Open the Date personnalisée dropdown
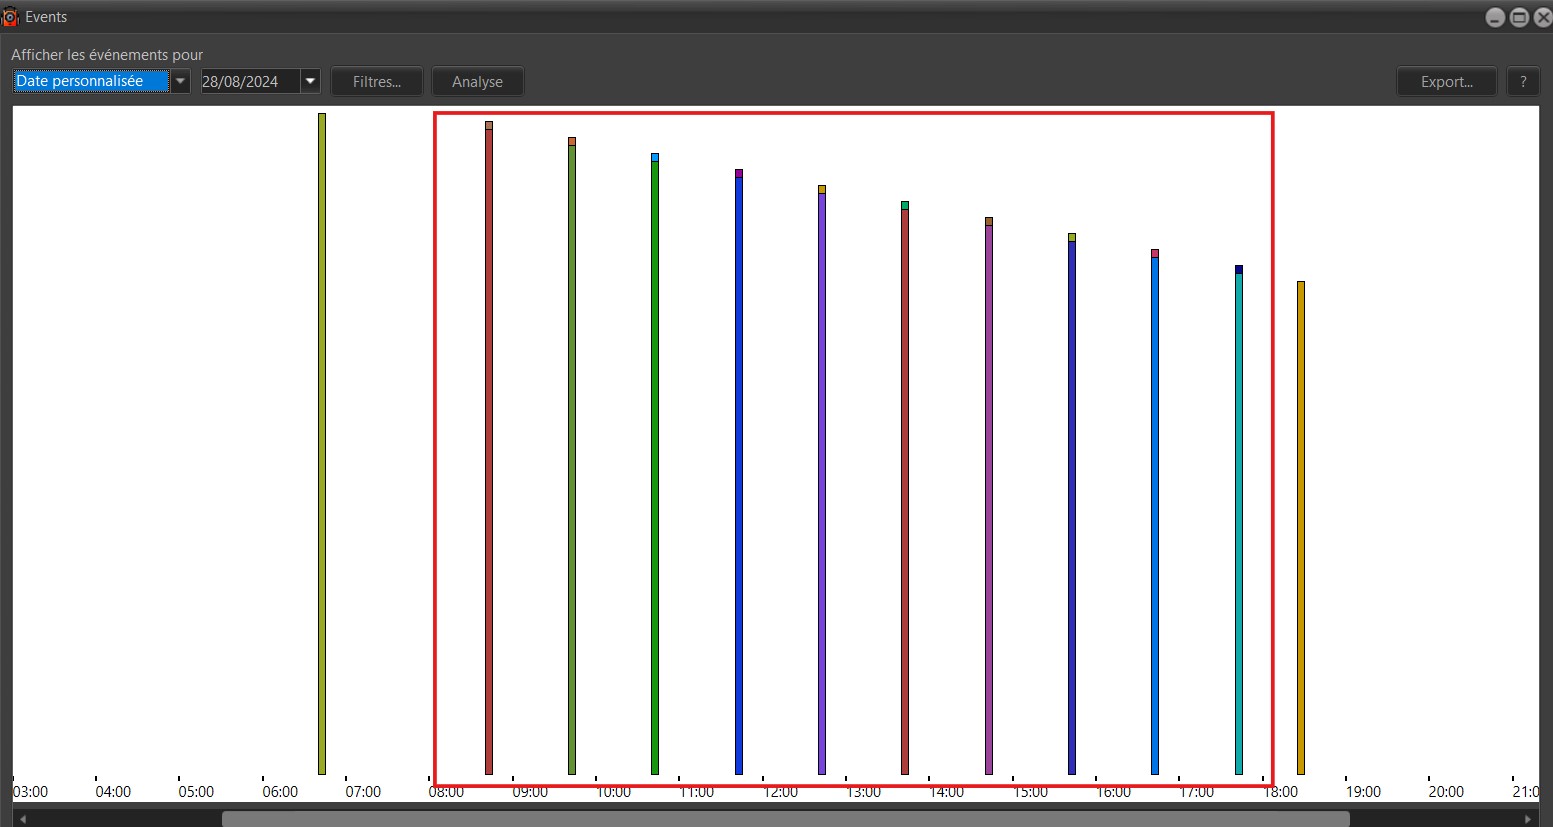The width and height of the screenshot is (1553, 827). click(180, 81)
